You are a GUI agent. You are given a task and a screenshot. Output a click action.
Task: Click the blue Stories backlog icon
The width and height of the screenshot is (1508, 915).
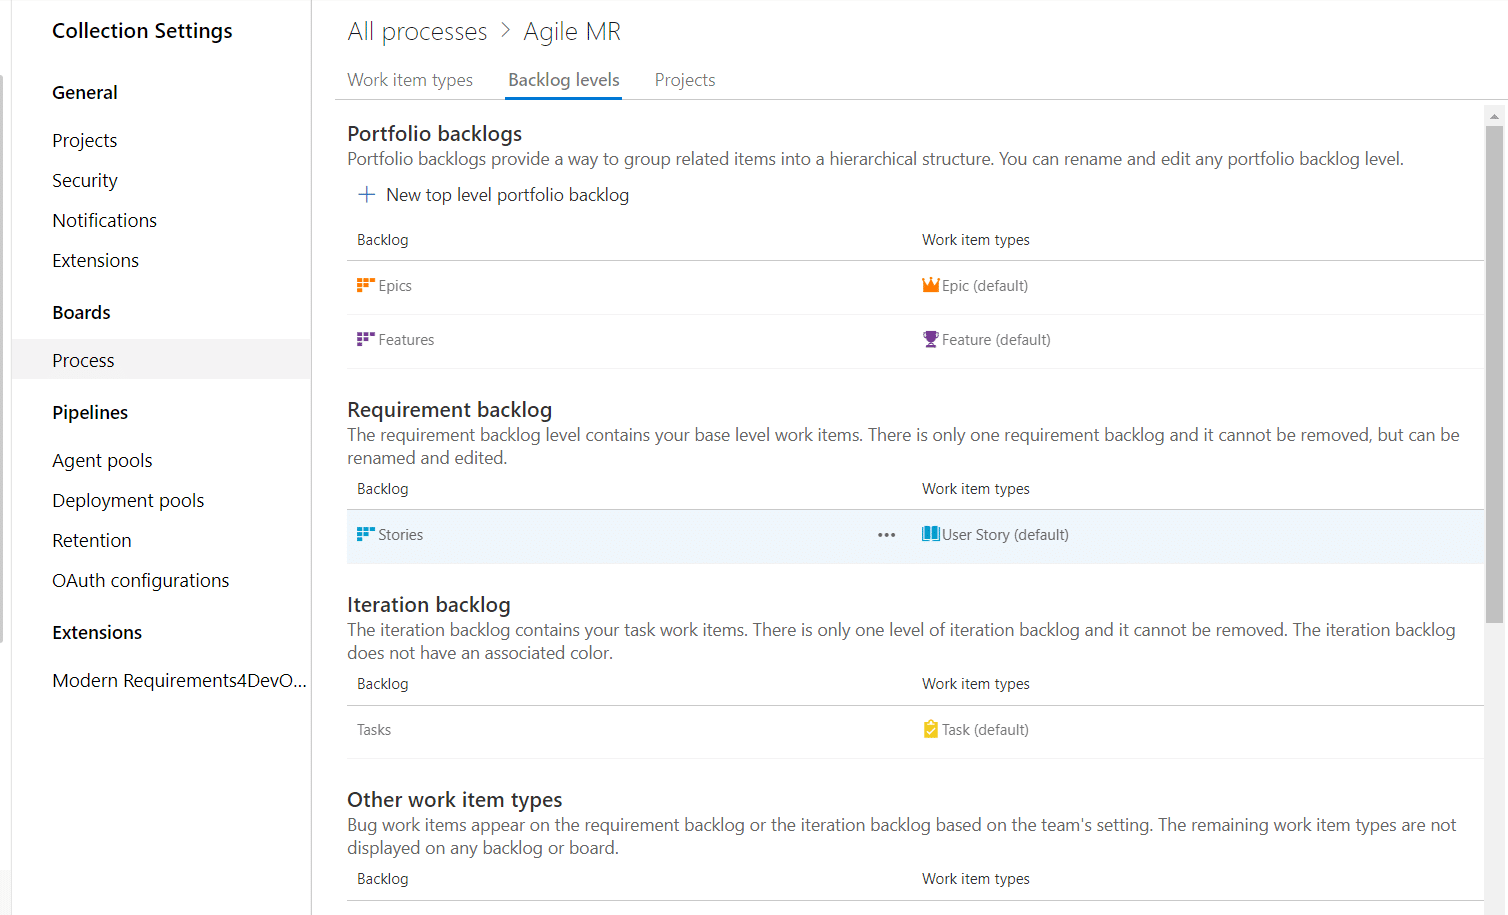pyautogui.click(x=365, y=534)
